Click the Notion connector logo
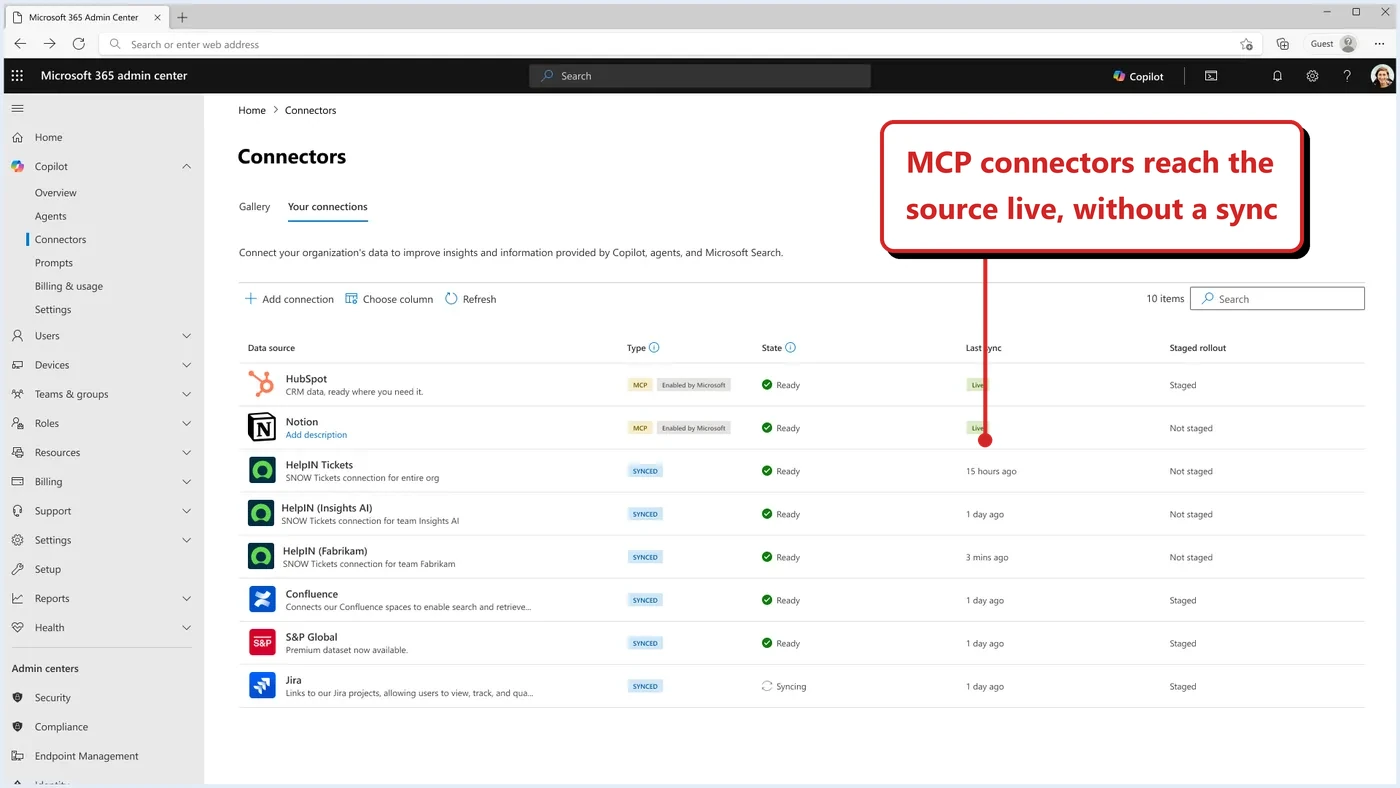The image size is (1400, 788). click(x=262, y=427)
